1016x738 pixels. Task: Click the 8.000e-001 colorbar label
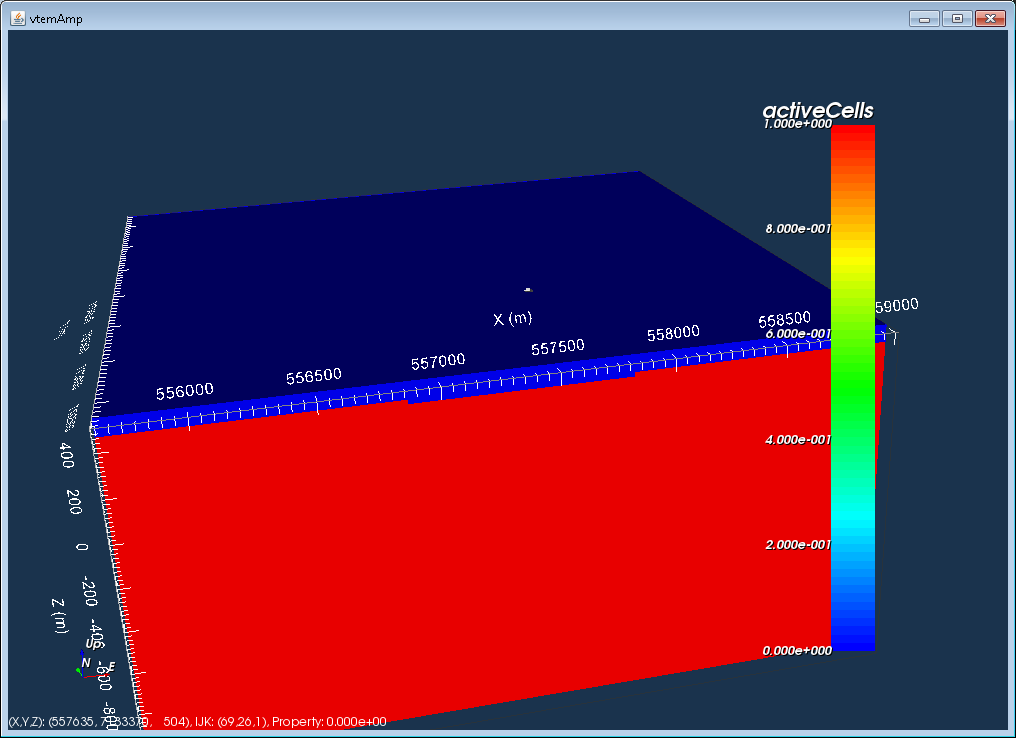tap(798, 229)
